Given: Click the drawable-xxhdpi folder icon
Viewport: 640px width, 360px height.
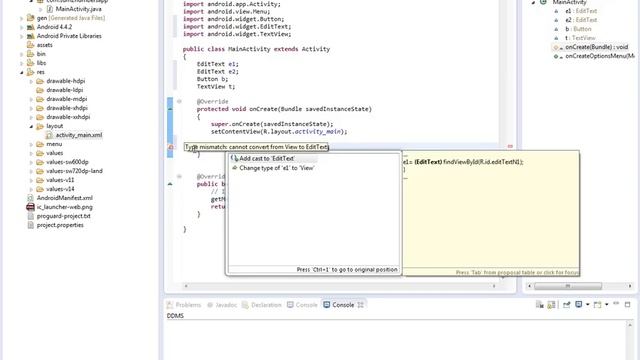Looking at the screenshot, I should point(40,117).
